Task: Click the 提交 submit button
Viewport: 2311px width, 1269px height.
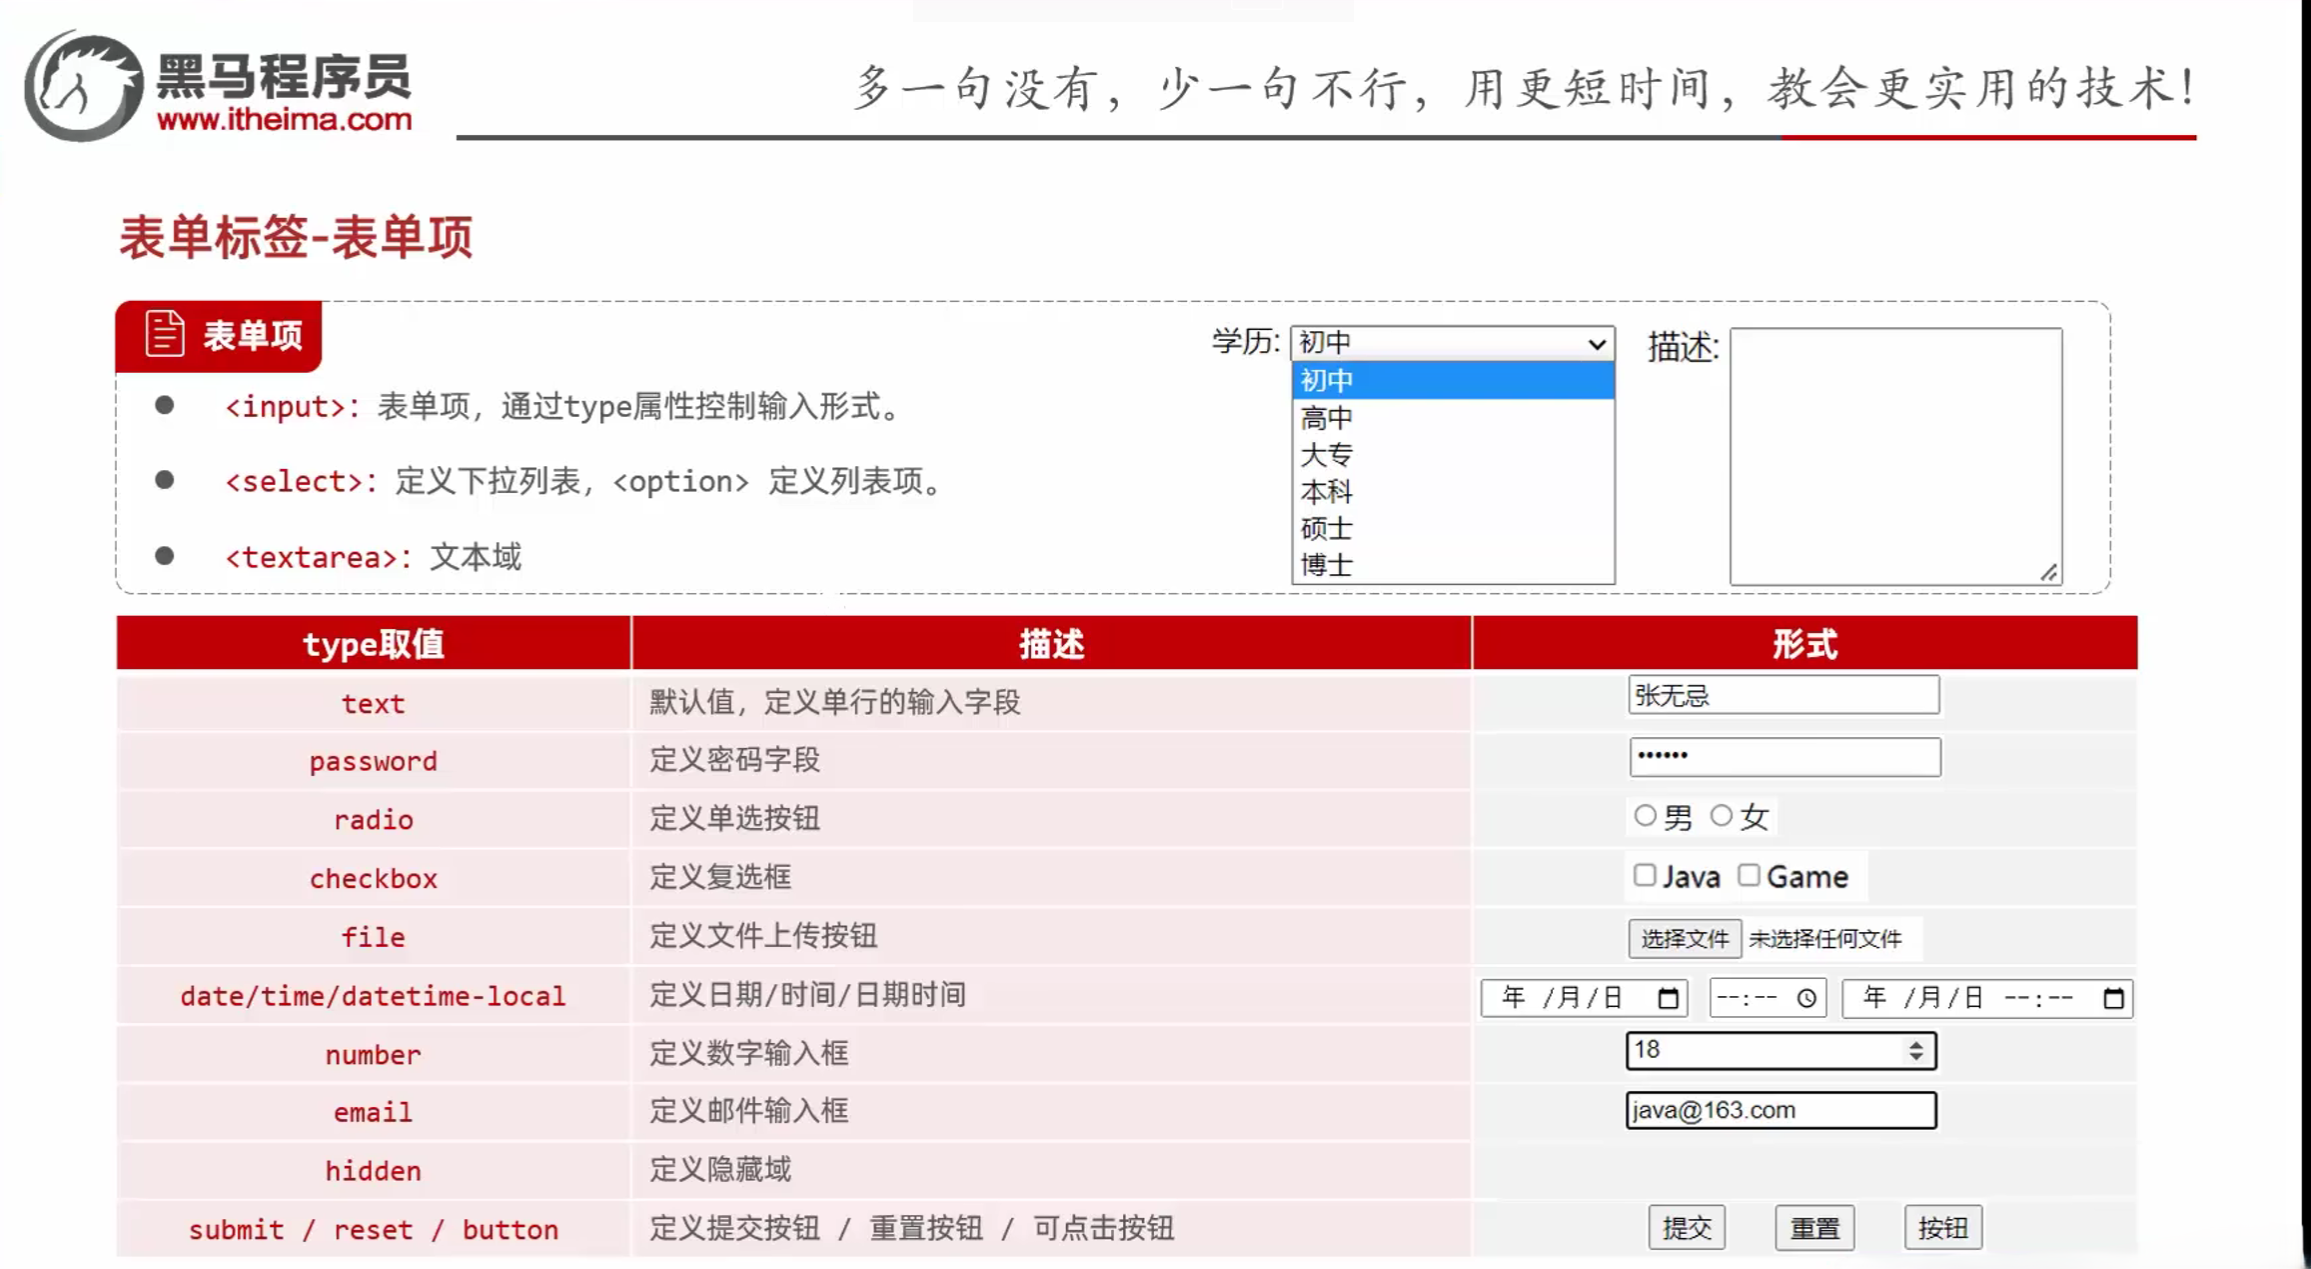Action: [x=1686, y=1227]
